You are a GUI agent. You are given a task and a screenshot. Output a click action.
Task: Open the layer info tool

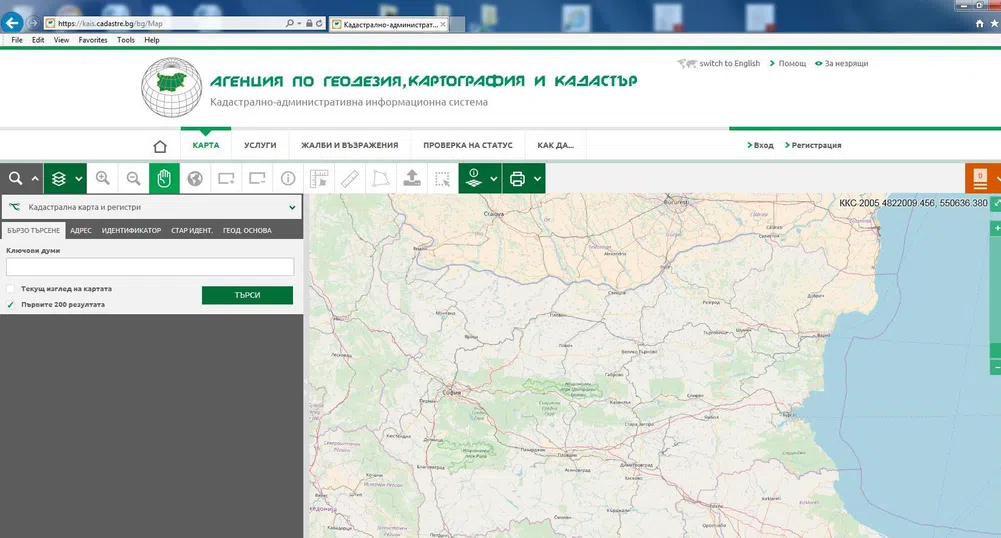pyautogui.click(x=474, y=179)
